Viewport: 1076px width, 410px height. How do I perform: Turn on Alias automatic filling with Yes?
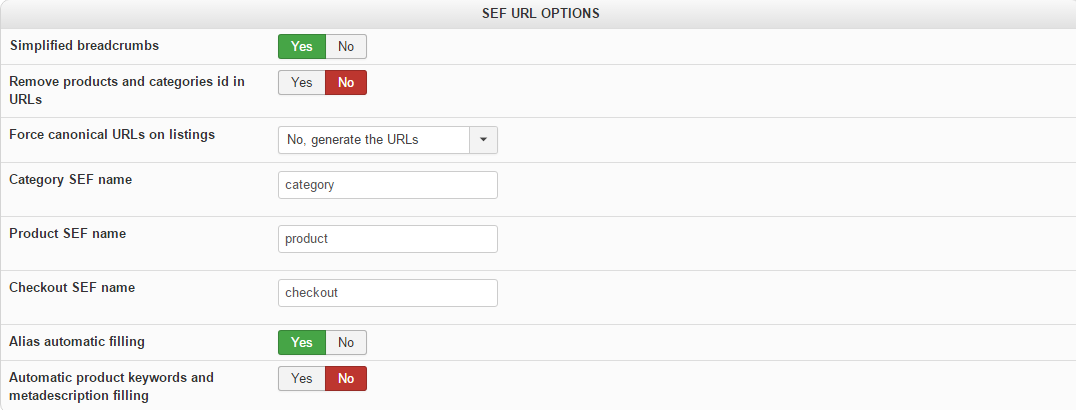(301, 342)
